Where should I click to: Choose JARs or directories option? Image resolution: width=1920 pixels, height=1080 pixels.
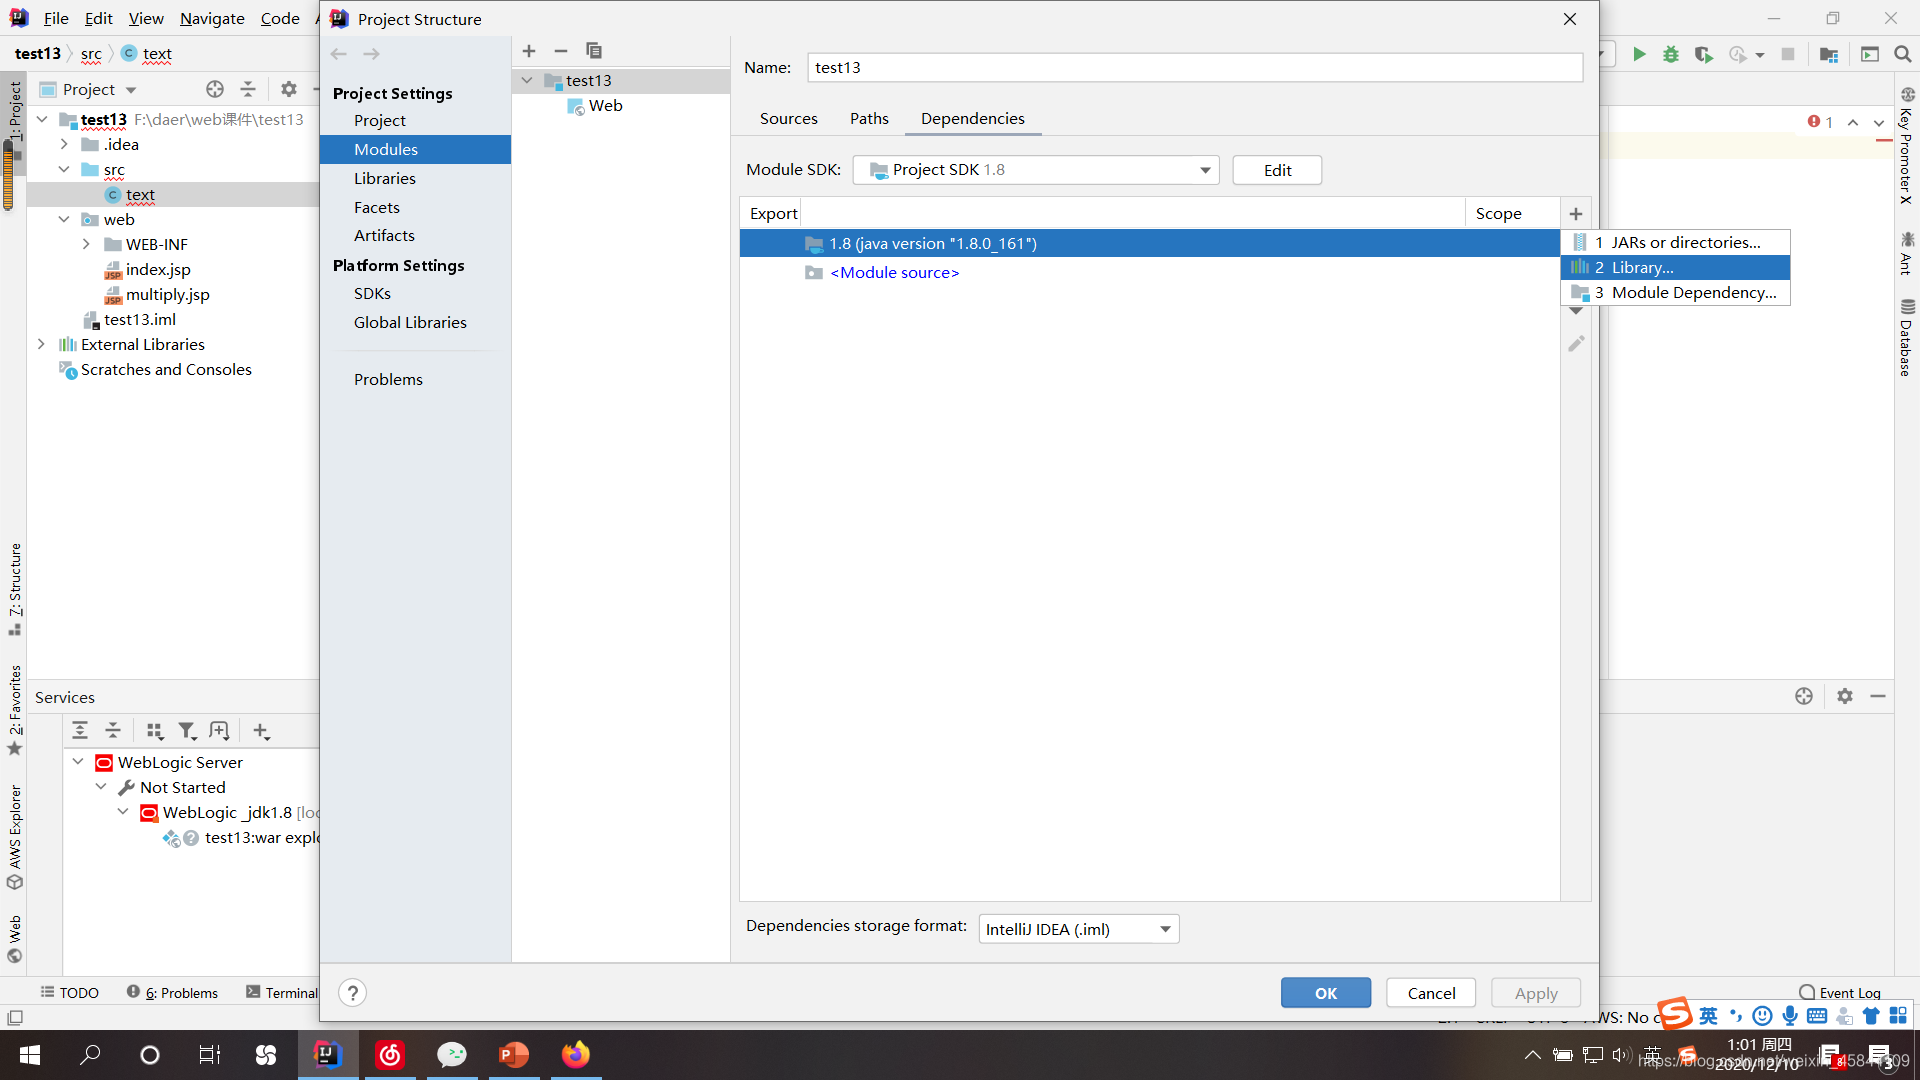click(1675, 242)
